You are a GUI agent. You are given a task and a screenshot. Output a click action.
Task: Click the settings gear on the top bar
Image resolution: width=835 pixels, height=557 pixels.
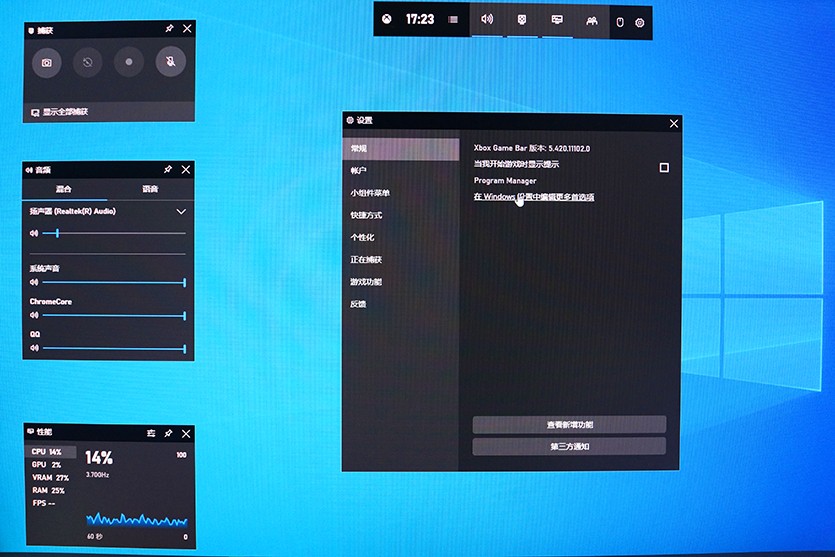pos(640,22)
